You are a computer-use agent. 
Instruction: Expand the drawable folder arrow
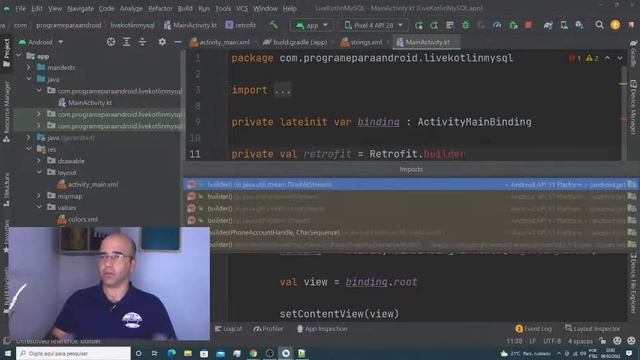point(39,161)
